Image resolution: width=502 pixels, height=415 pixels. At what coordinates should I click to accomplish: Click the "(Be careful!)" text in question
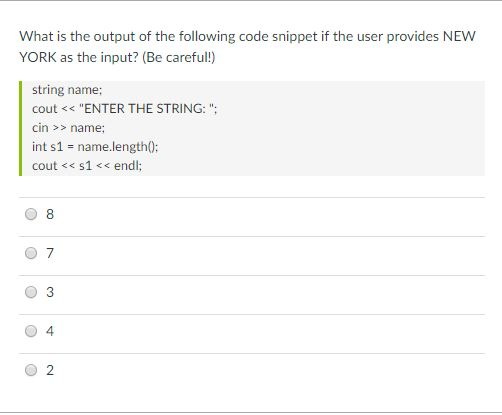coord(179,57)
